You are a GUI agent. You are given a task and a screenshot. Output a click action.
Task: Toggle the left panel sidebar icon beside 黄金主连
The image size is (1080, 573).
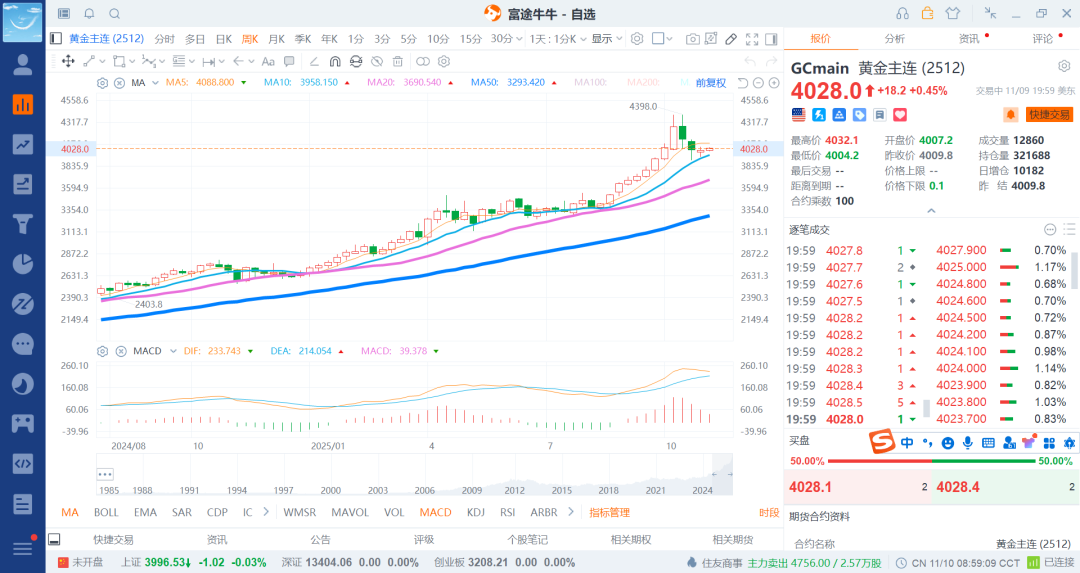56,39
